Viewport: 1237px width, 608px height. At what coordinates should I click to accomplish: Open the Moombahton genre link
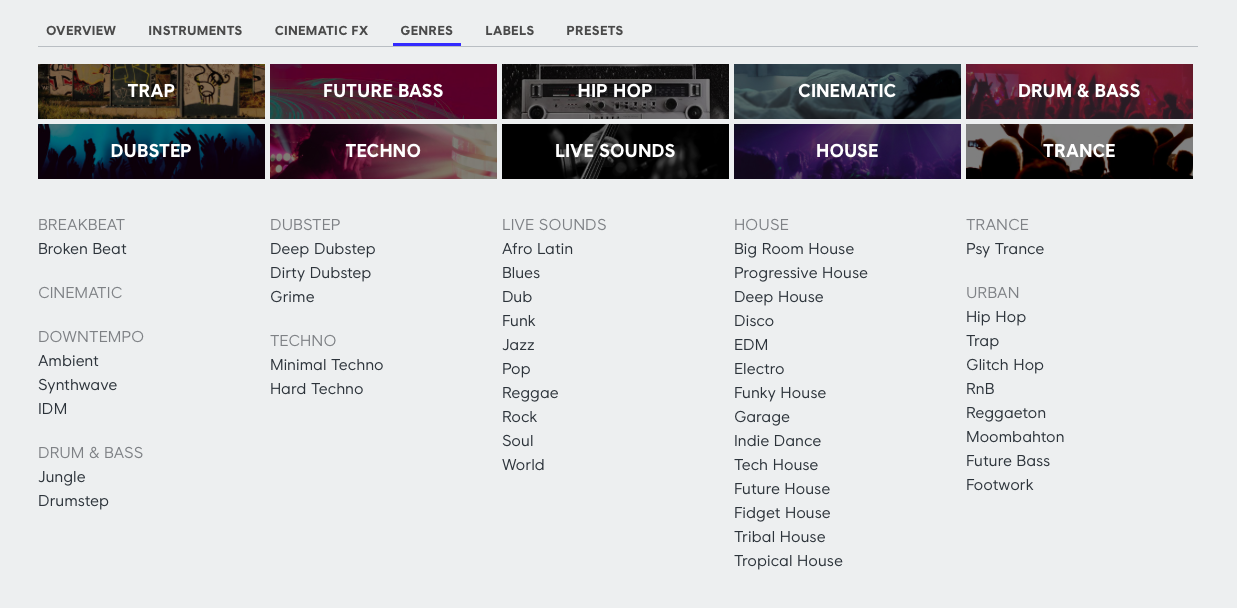click(x=1015, y=437)
